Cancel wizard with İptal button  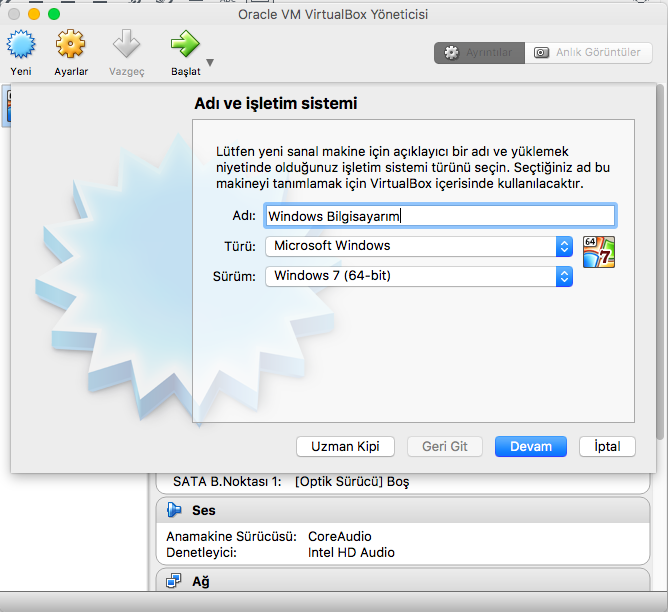click(x=607, y=446)
